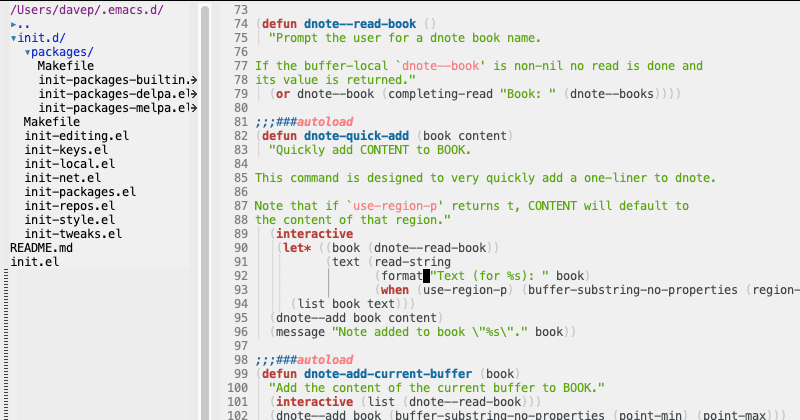Open init.d/ directory entry
Image resolution: width=800 pixels, height=420 pixels.
pos(42,38)
